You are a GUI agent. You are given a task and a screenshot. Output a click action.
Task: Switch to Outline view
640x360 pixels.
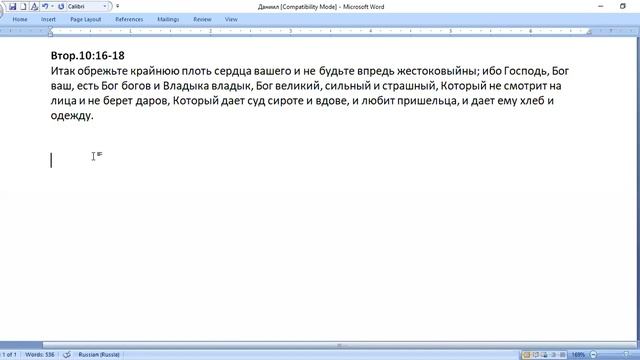[553, 355]
